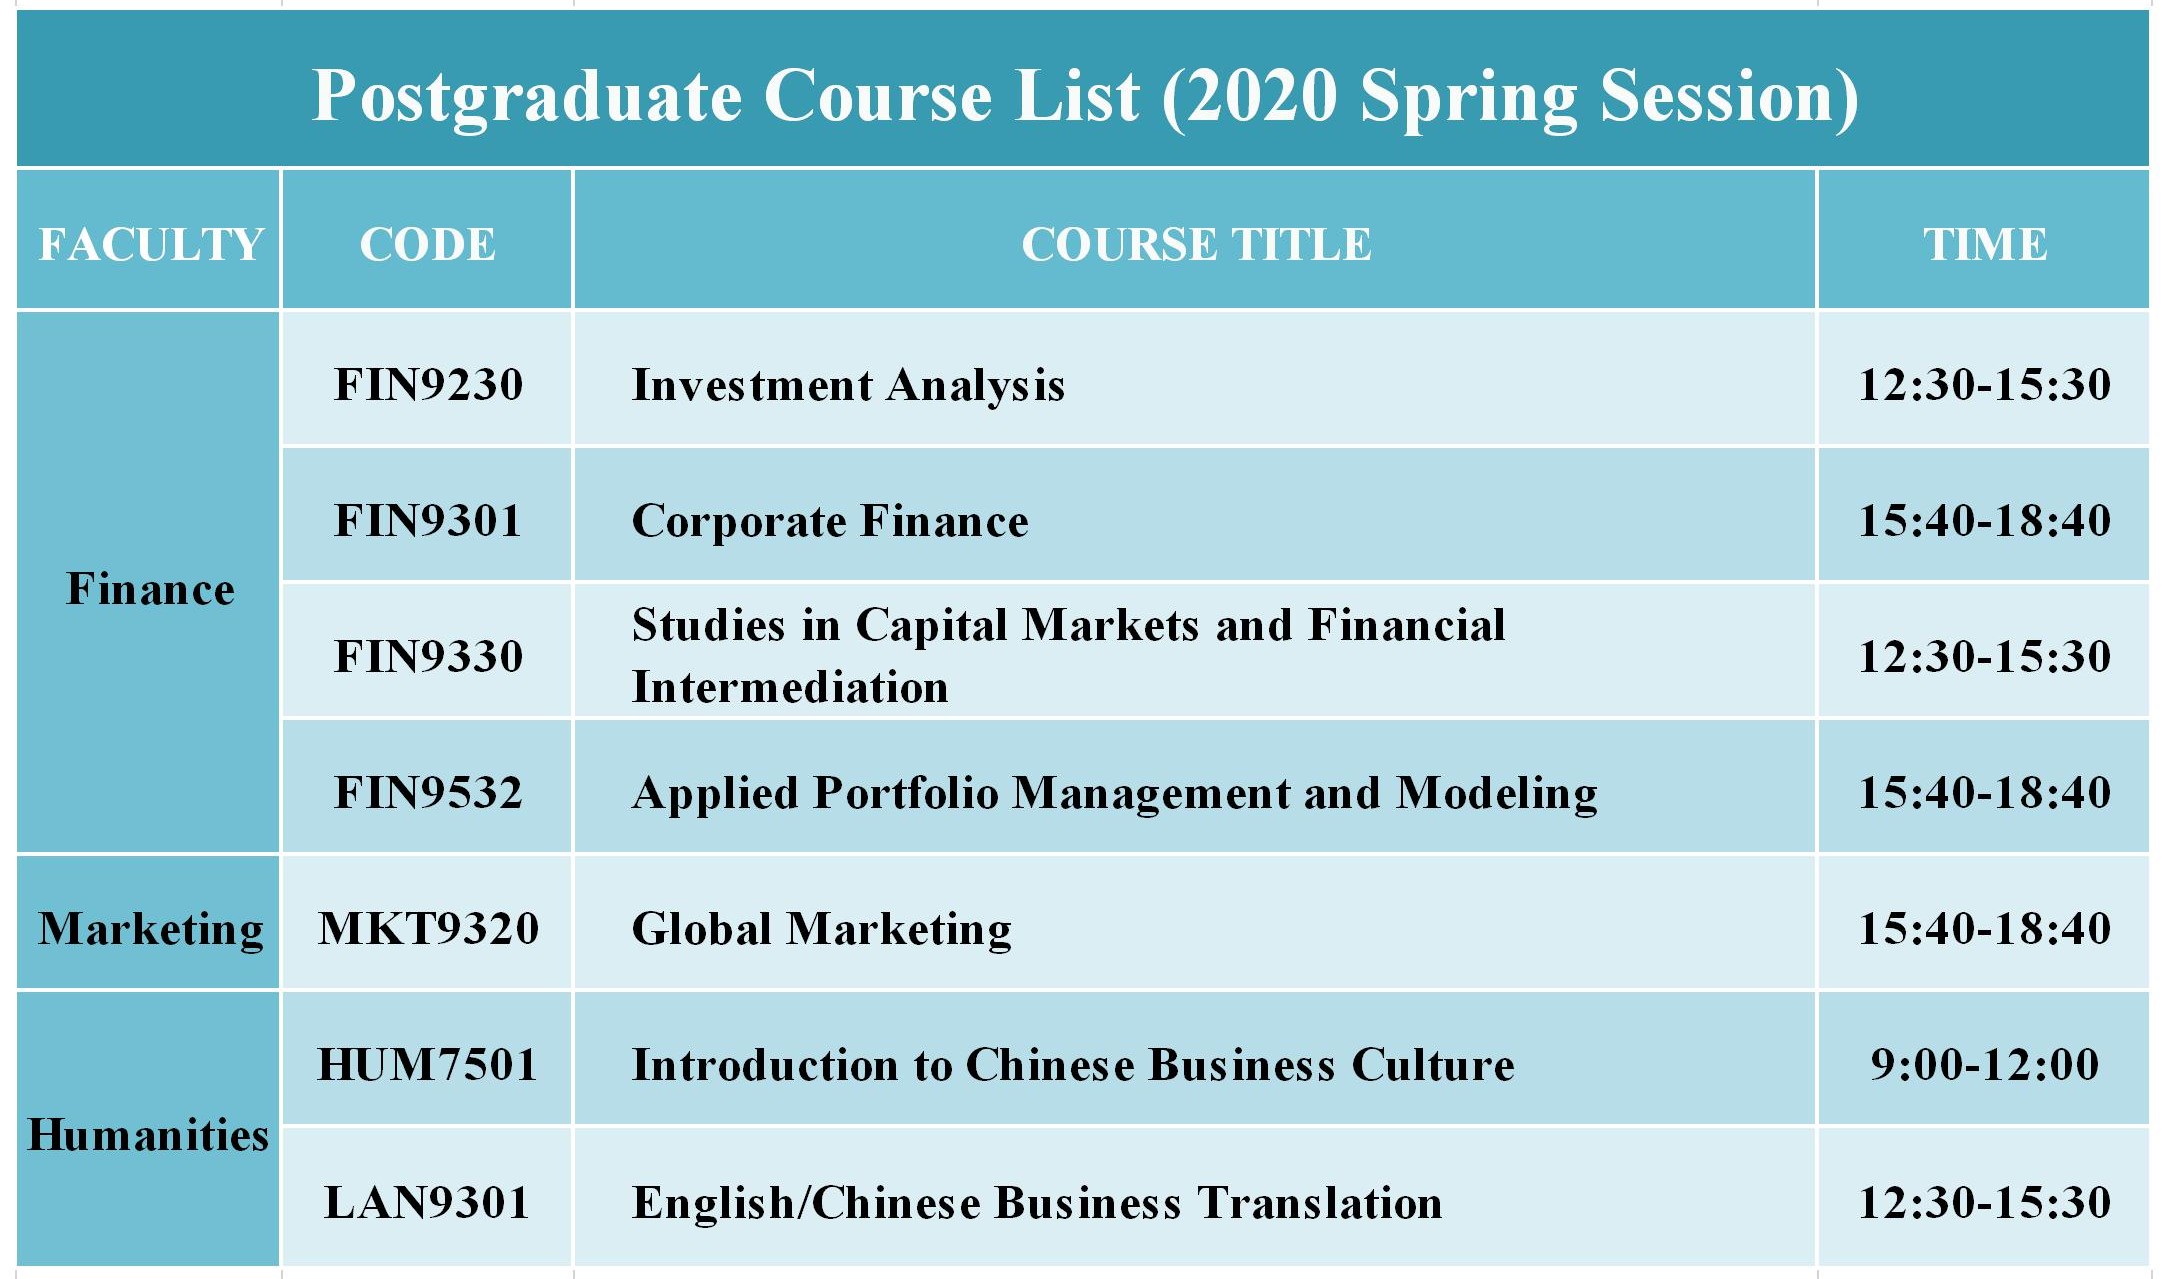Select the Investment Analysis course title
The height and width of the screenshot is (1279, 2168).
click(848, 385)
